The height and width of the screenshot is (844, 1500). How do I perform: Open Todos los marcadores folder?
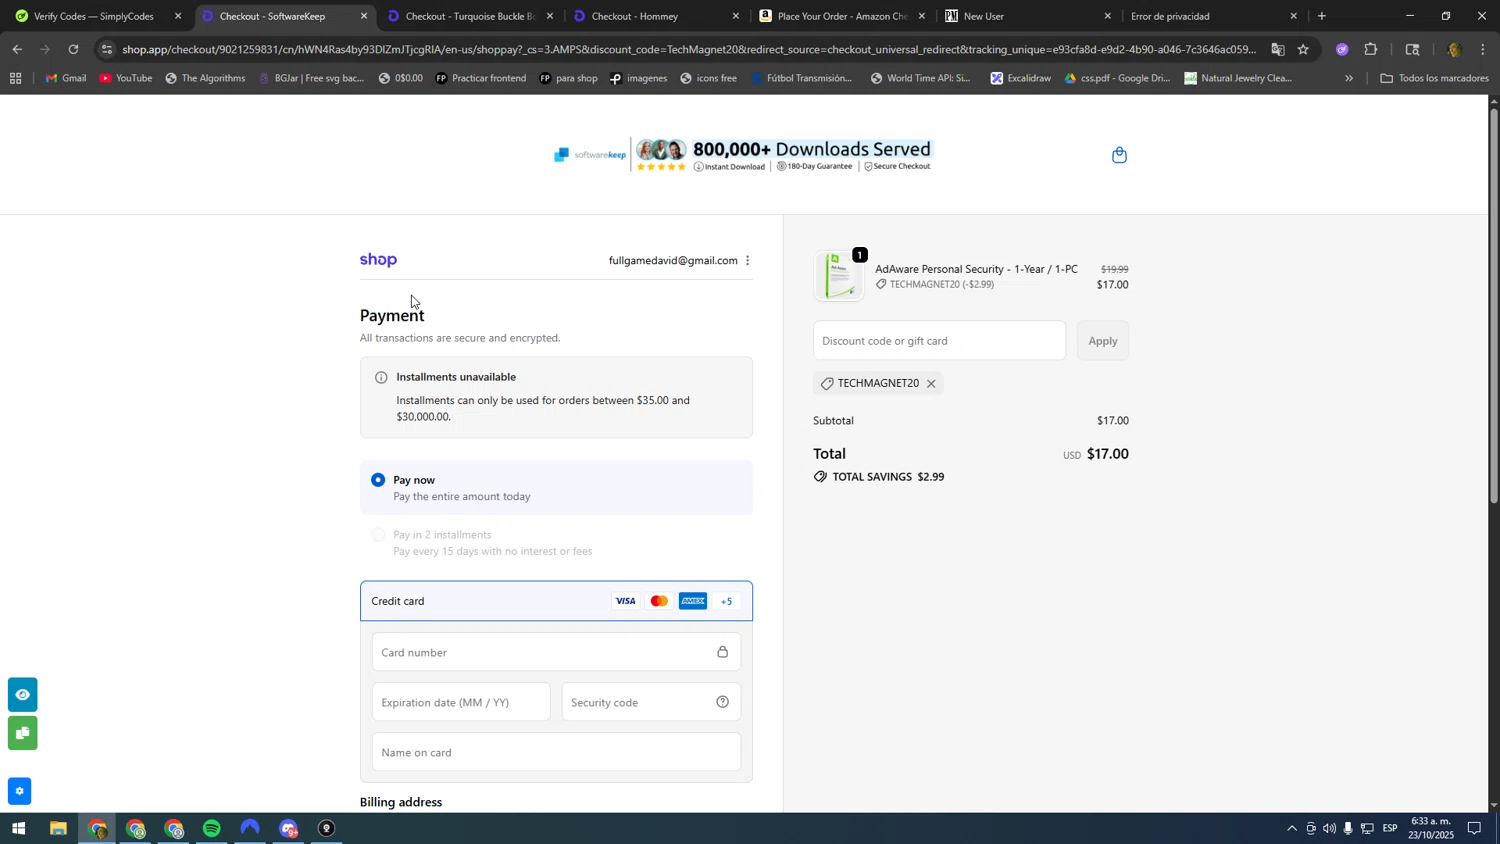pos(1434,78)
